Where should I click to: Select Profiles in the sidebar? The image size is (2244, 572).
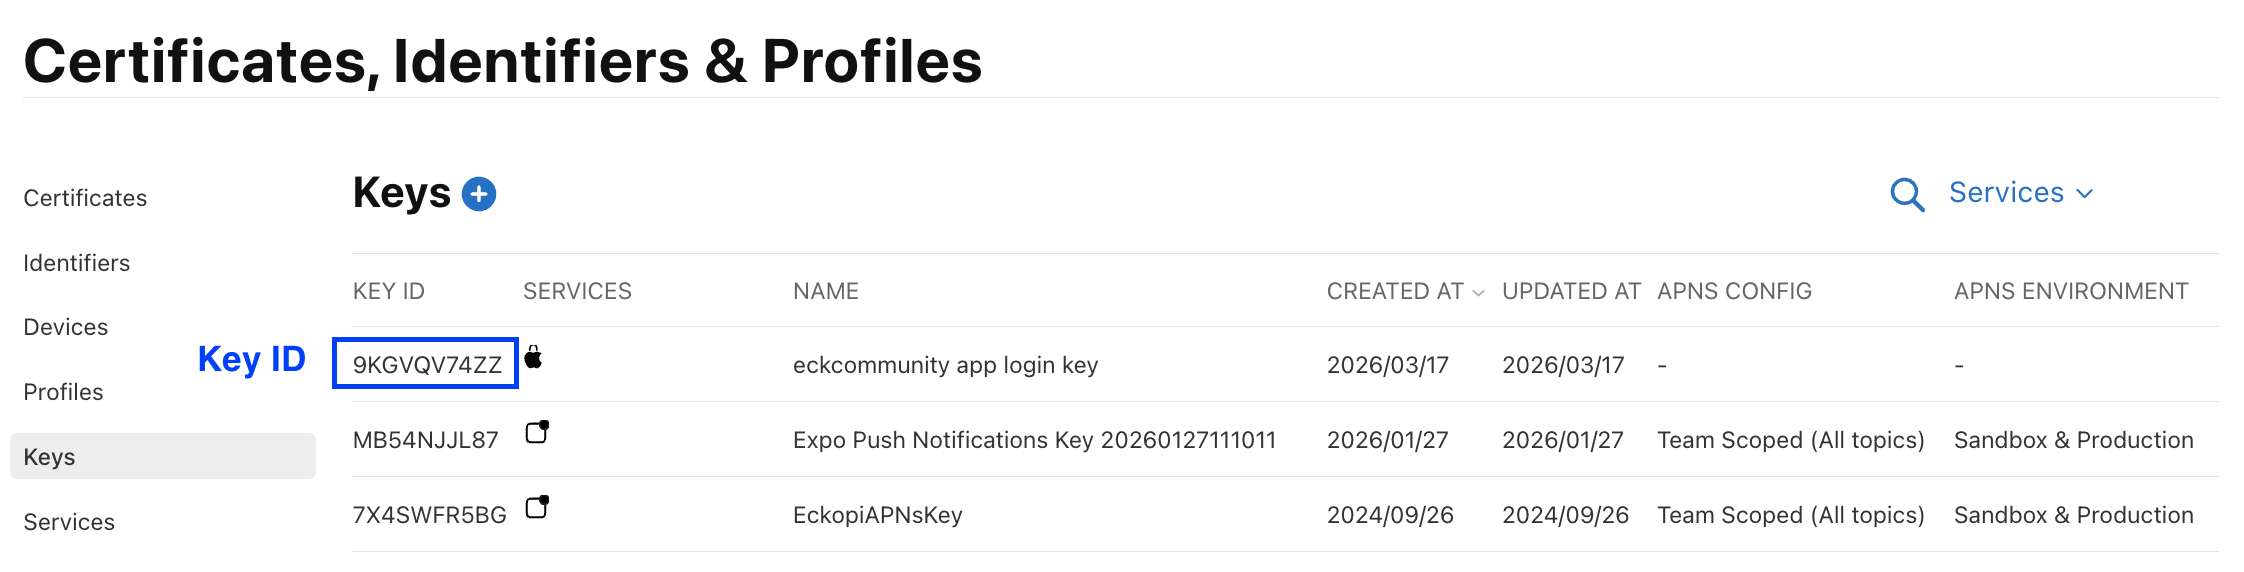(64, 392)
